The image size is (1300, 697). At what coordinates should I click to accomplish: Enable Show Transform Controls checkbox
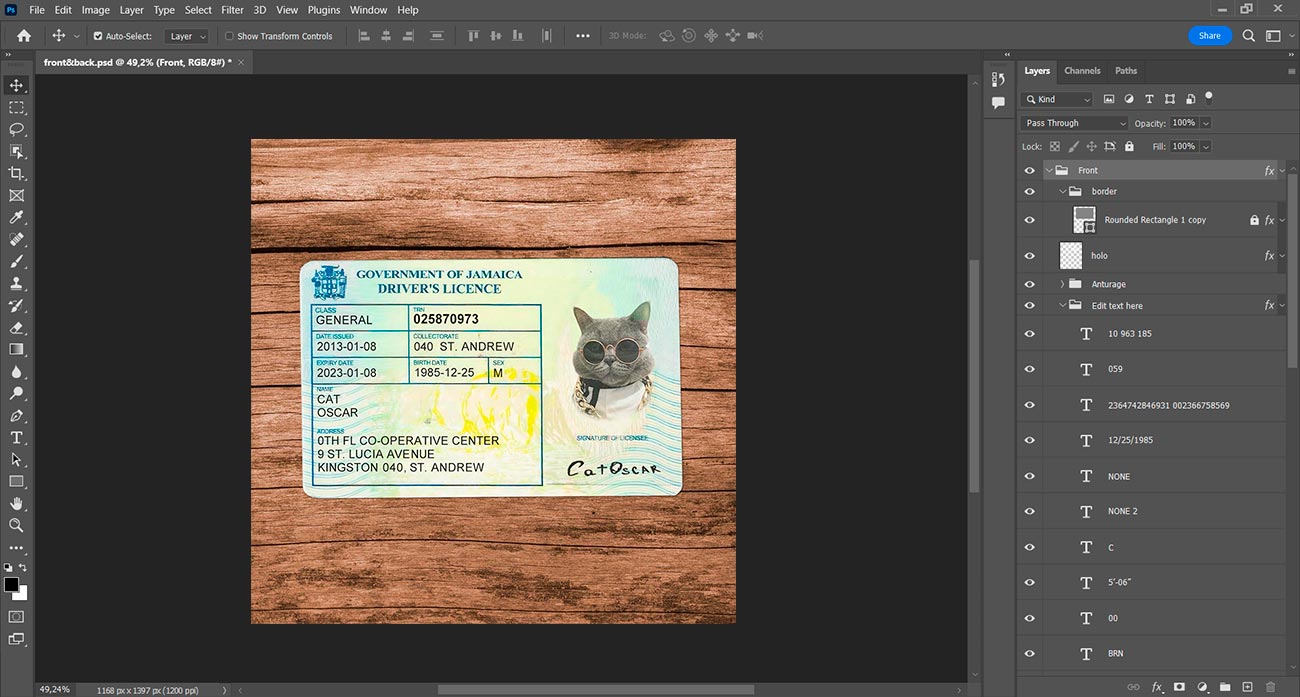[x=230, y=36]
